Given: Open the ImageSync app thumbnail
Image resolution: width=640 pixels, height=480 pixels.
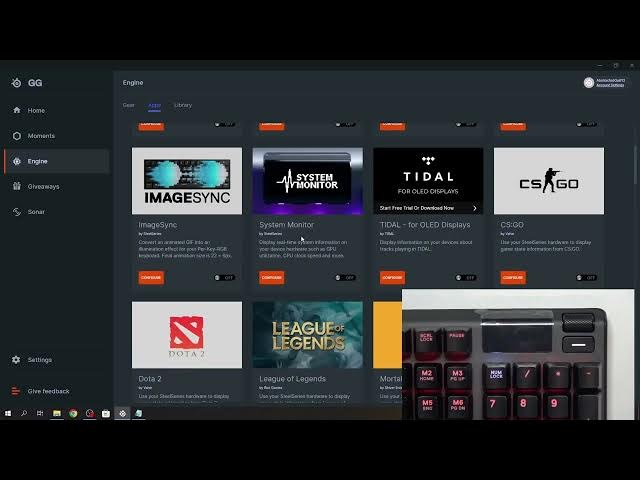Looking at the screenshot, I should 187,181.
